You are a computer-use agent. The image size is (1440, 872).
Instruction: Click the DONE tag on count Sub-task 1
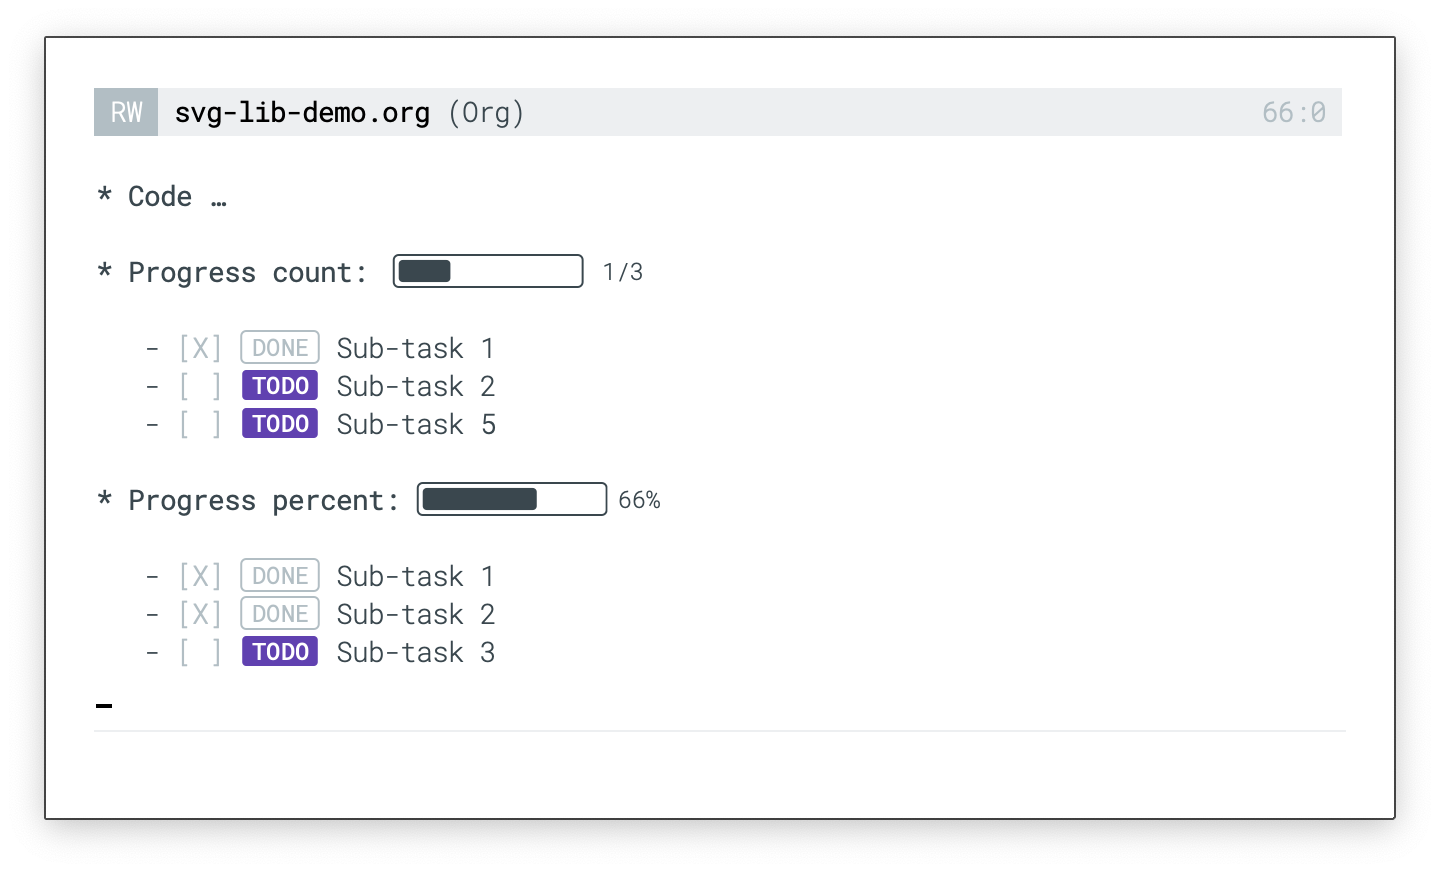tap(280, 348)
